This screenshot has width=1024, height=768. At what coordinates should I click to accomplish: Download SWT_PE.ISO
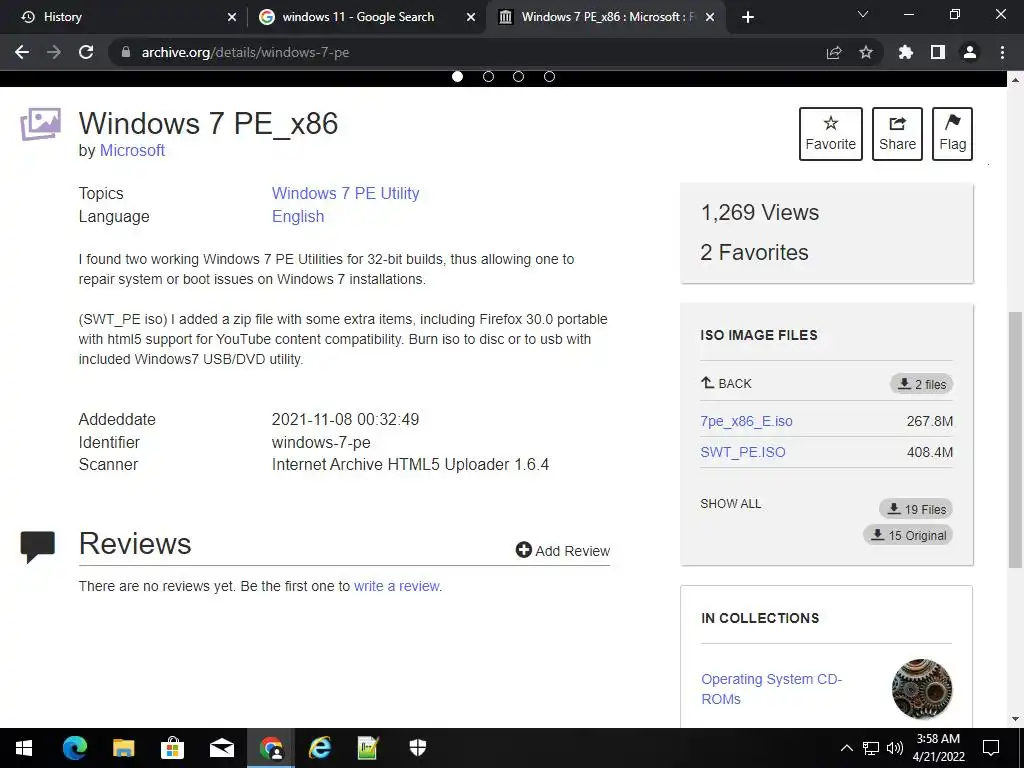(743, 452)
